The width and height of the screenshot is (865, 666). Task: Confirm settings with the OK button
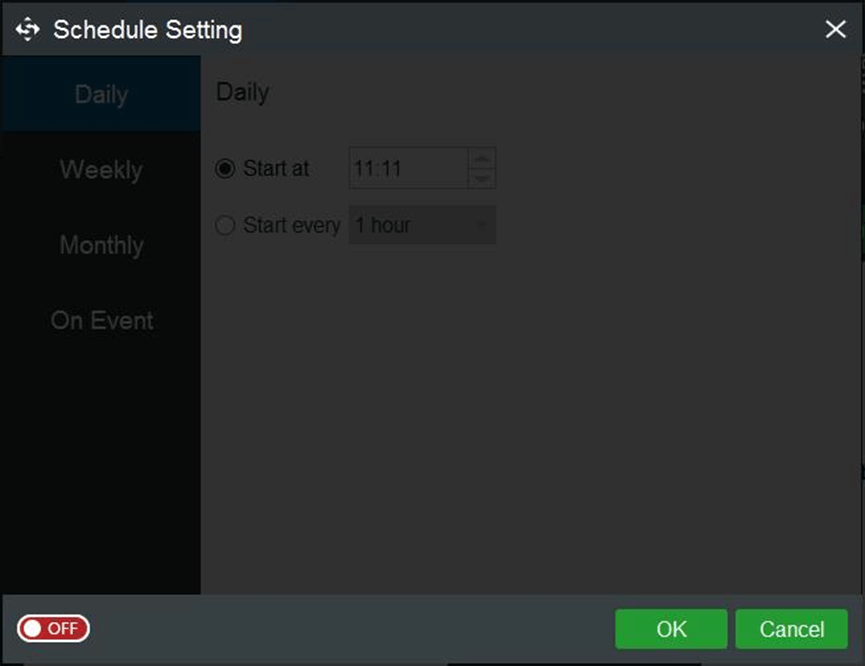pos(671,629)
